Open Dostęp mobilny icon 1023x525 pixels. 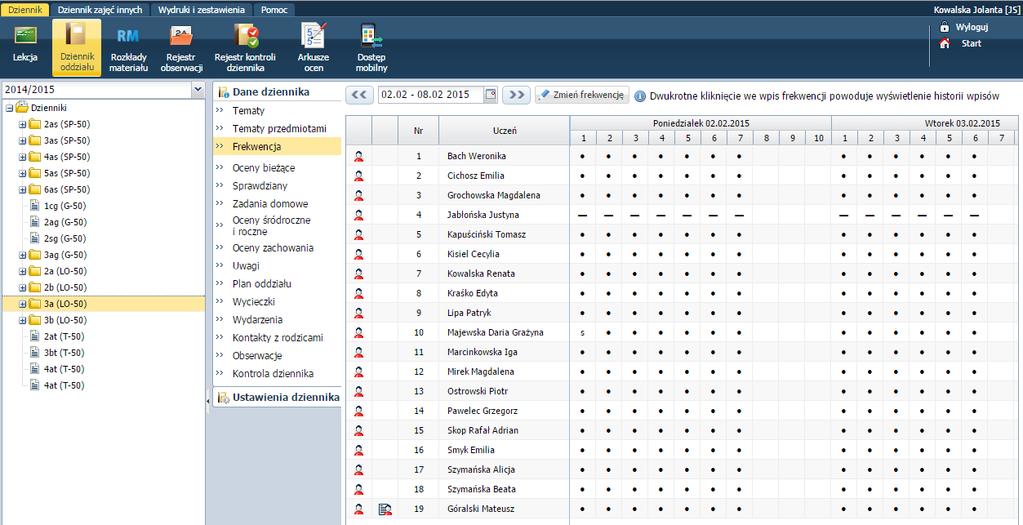pos(372,48)
